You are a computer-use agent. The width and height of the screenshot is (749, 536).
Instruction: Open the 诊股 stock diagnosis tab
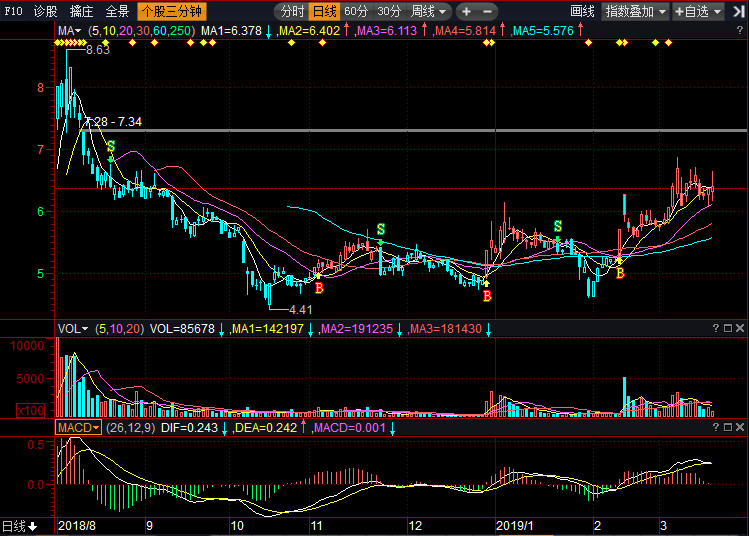pos(45,12)
